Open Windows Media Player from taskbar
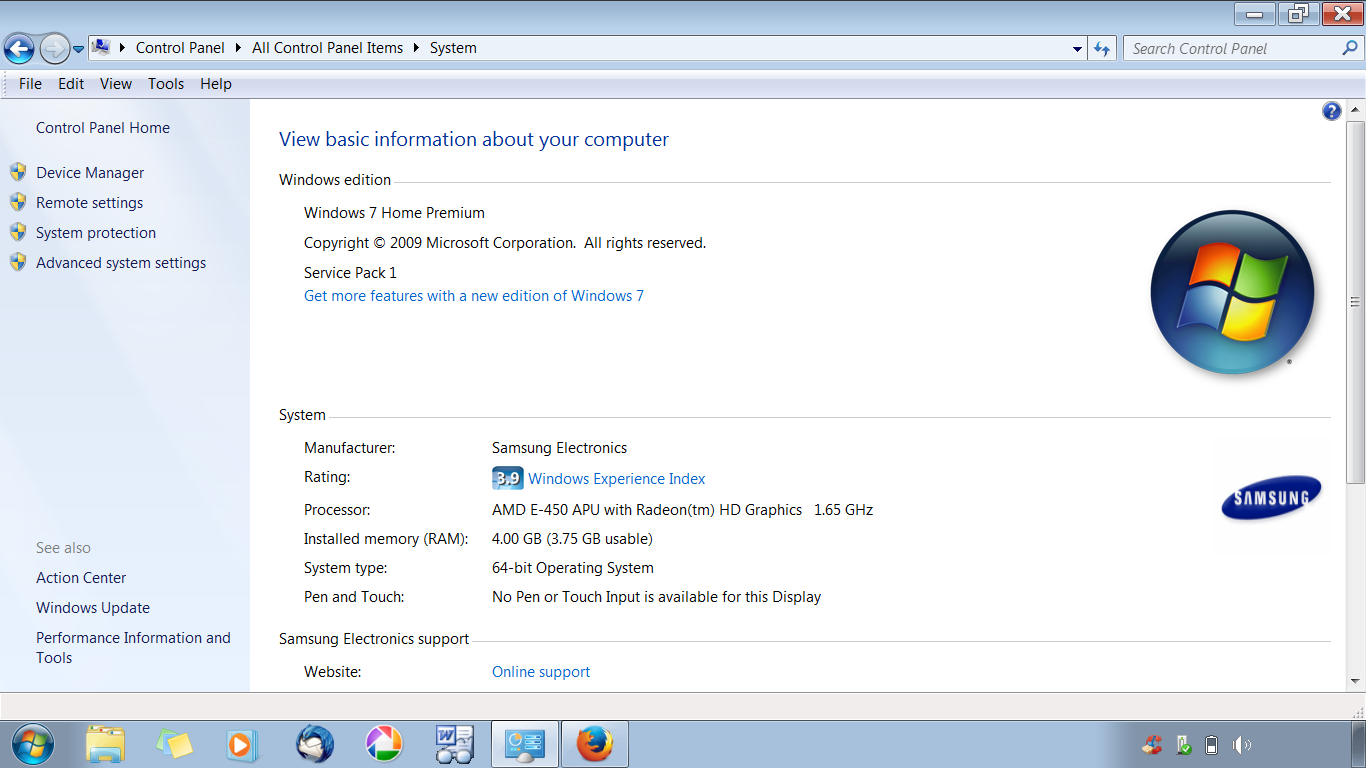Viewport: 1366px width, 768px height. tap(241, 744)
